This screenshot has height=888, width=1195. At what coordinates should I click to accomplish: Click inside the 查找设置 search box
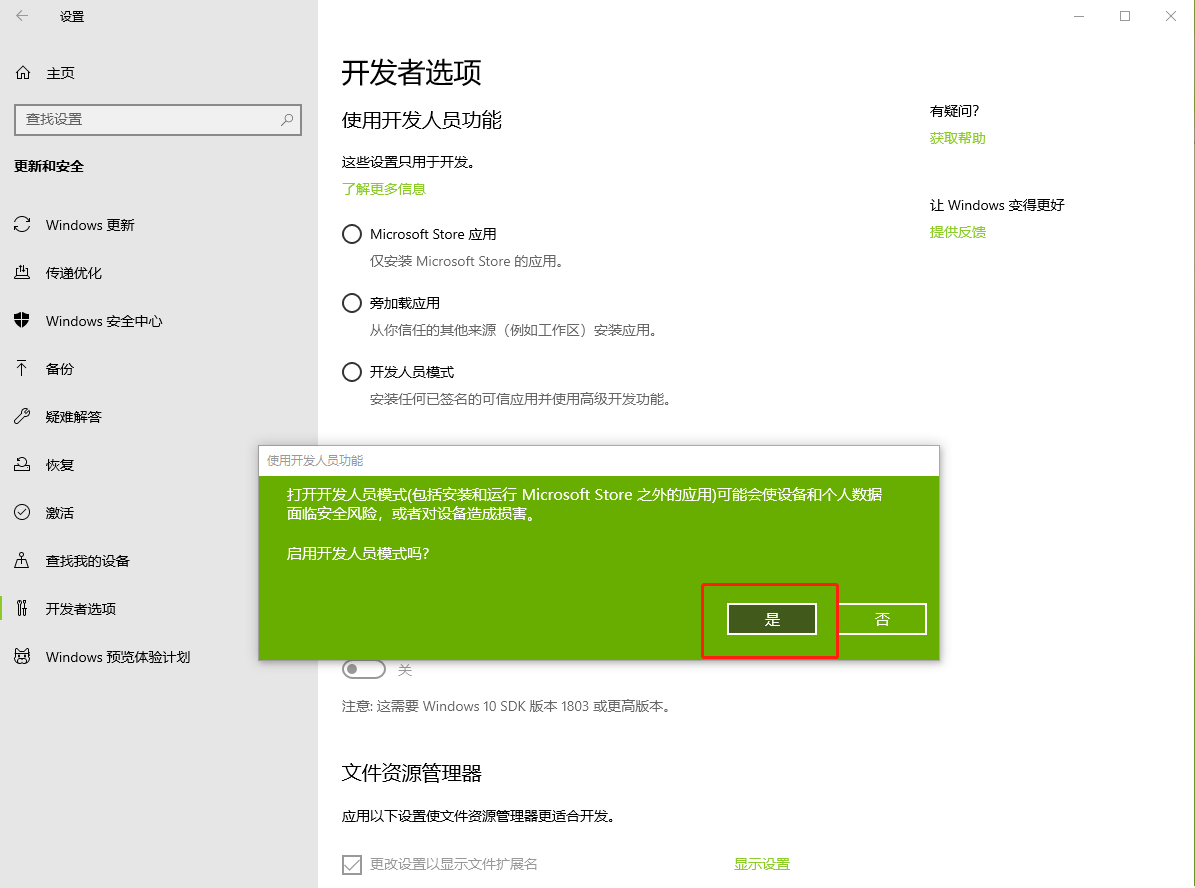157,119
